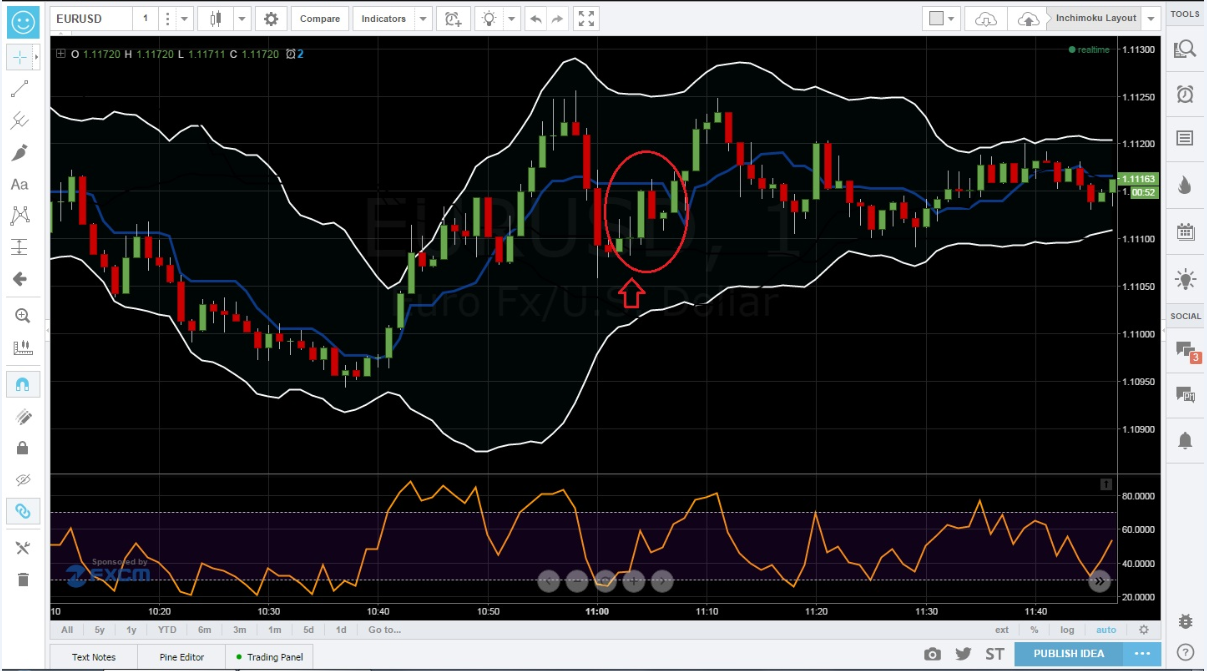The height and width of the screenshot is (671, 1207).
Task: Select the crosshair cursor tool
Action: [20, 57]
